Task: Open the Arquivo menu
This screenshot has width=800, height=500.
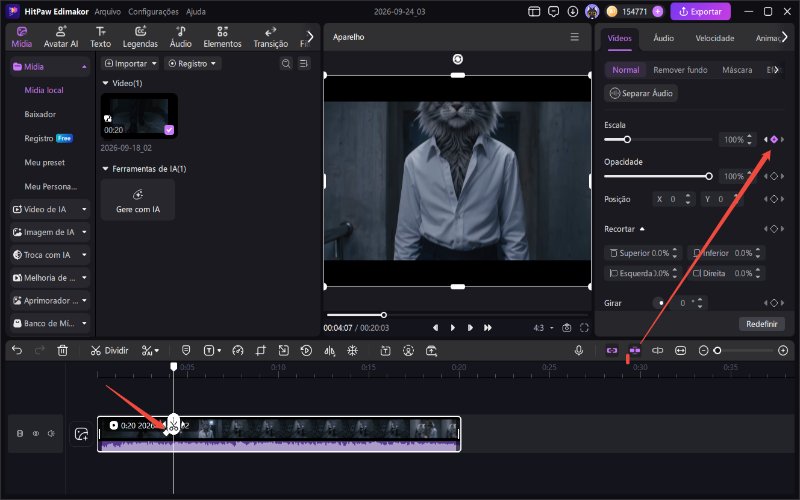Action: click(108, 11)
